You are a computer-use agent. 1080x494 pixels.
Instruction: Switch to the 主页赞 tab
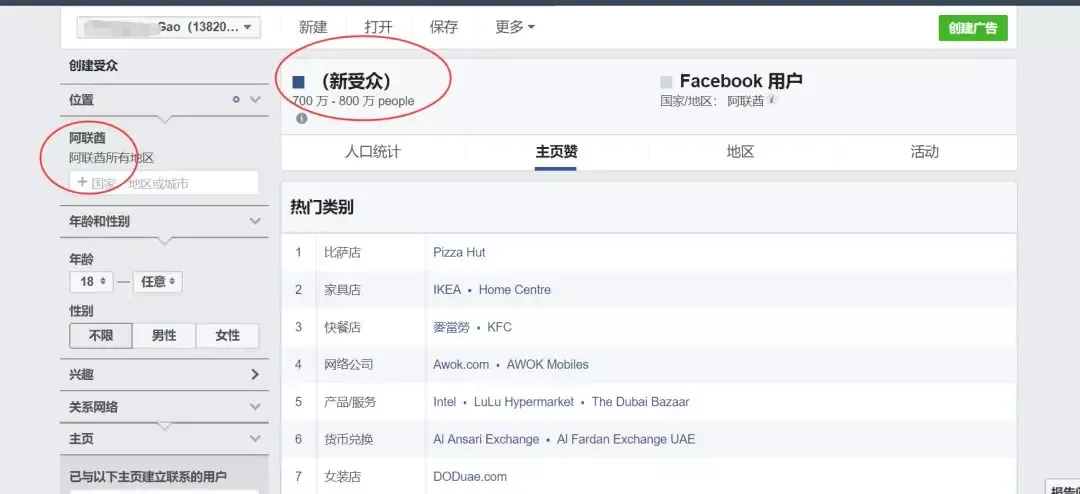pyautogui.click(x=557, y=152)
